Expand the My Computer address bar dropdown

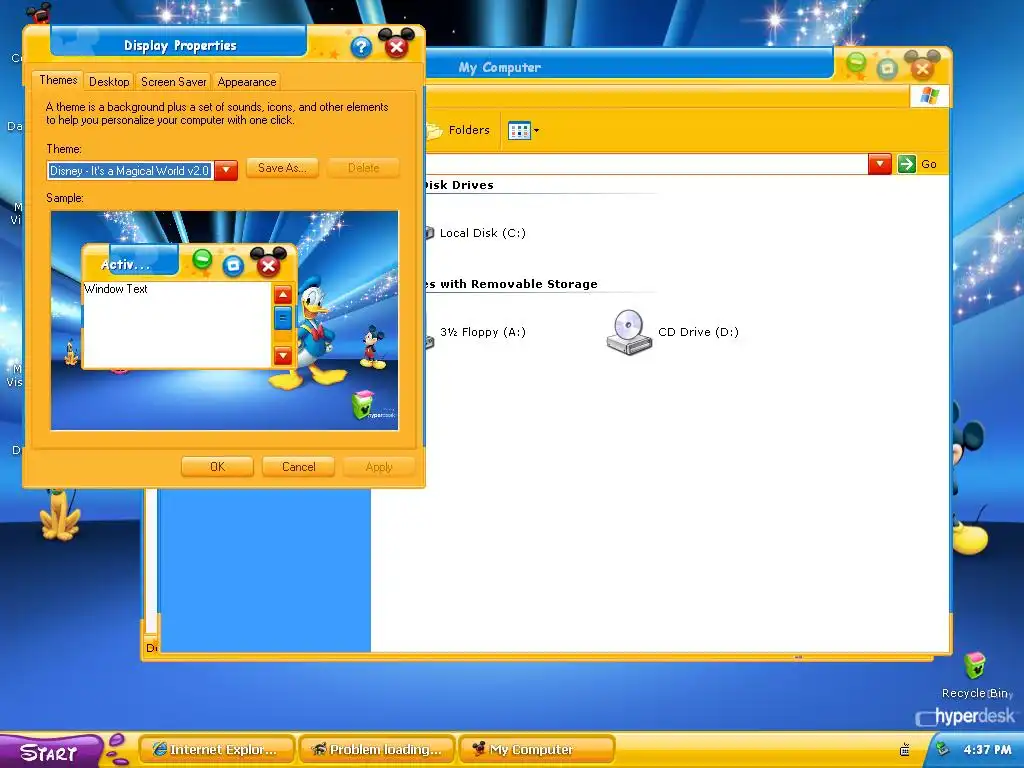pyautogui.click(x=880, y=164)
